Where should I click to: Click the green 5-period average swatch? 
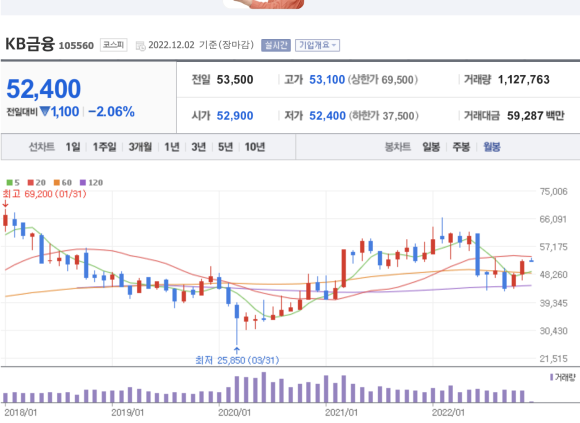(x=10, y=183)
